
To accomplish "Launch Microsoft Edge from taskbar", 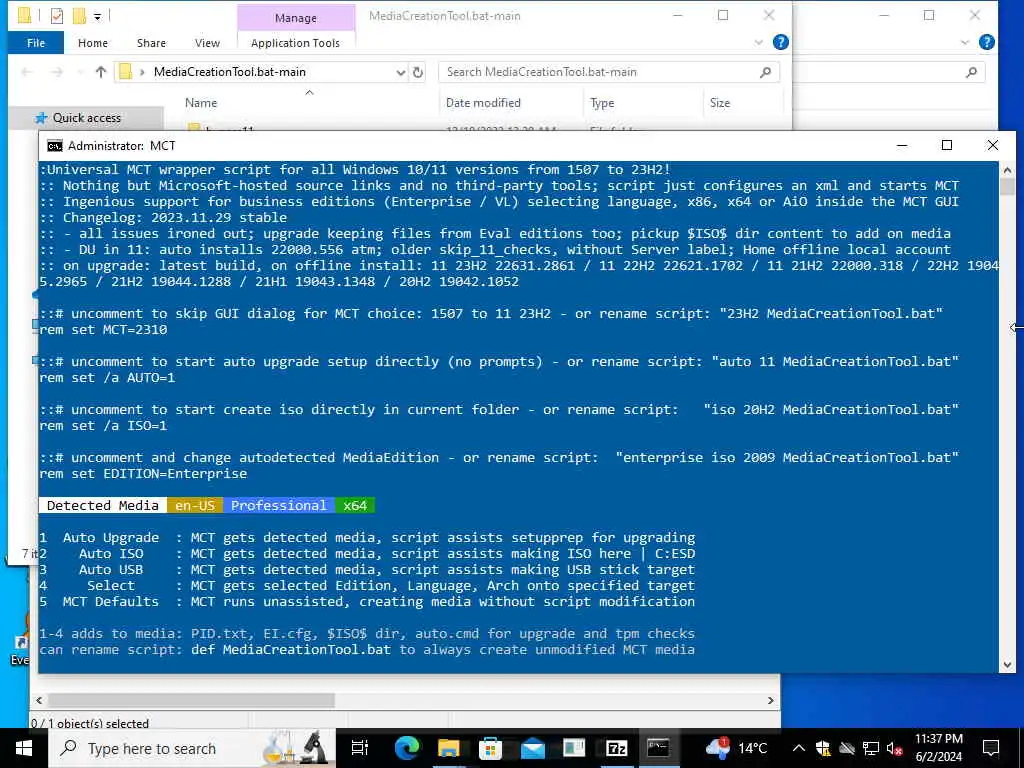I will (x=407, y=748).
